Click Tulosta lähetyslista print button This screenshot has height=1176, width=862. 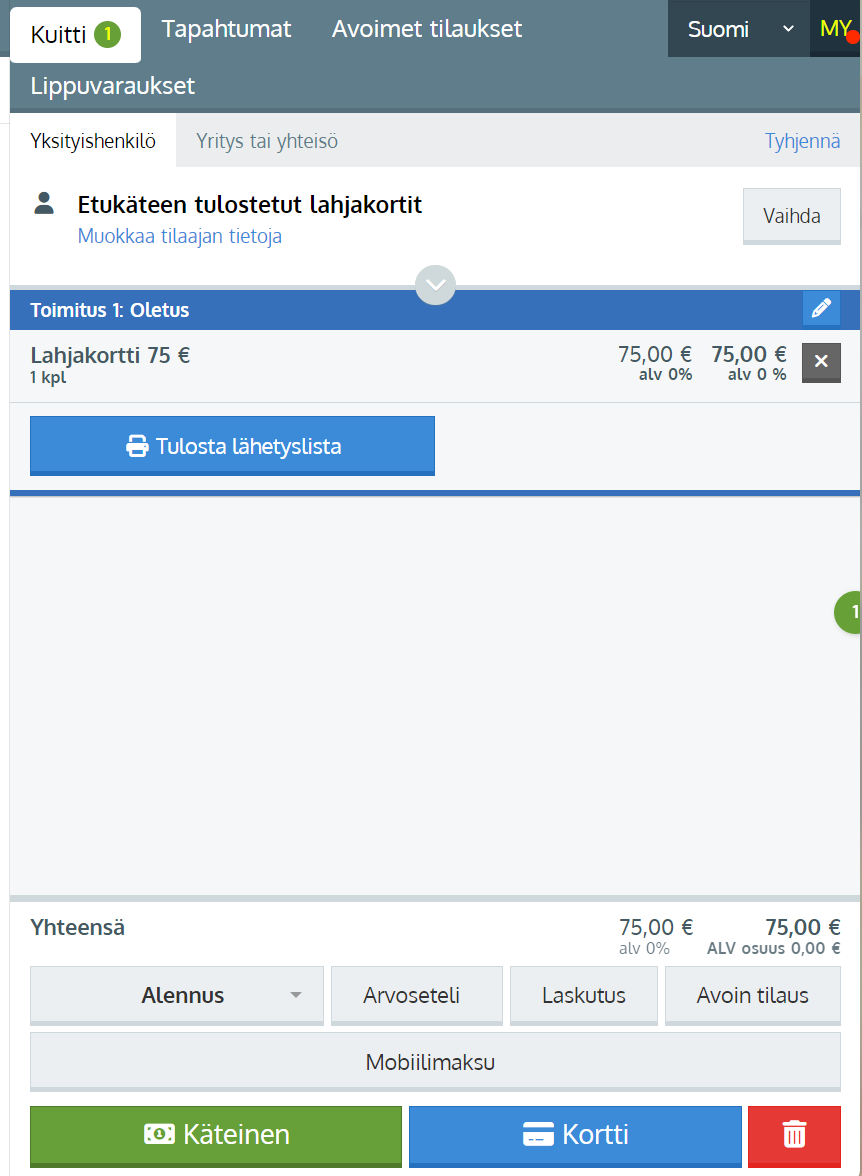232,446
